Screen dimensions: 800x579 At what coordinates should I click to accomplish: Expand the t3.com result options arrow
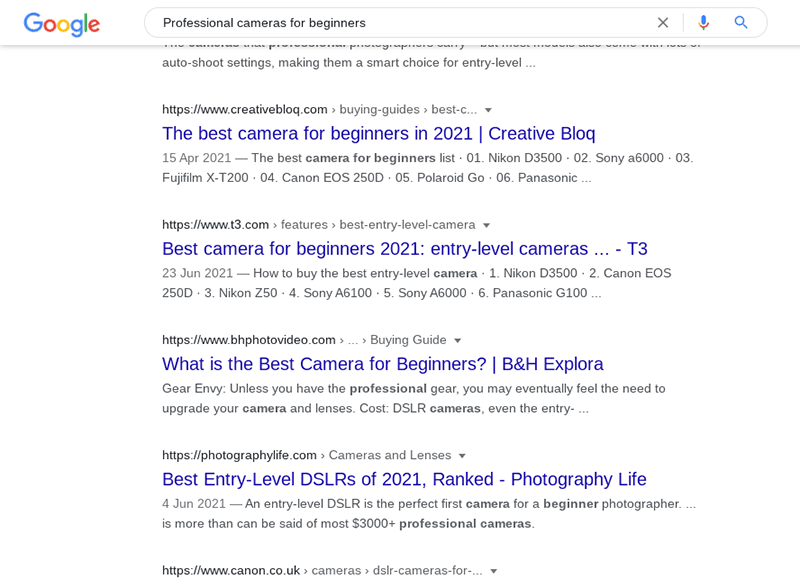pos(486,225)
